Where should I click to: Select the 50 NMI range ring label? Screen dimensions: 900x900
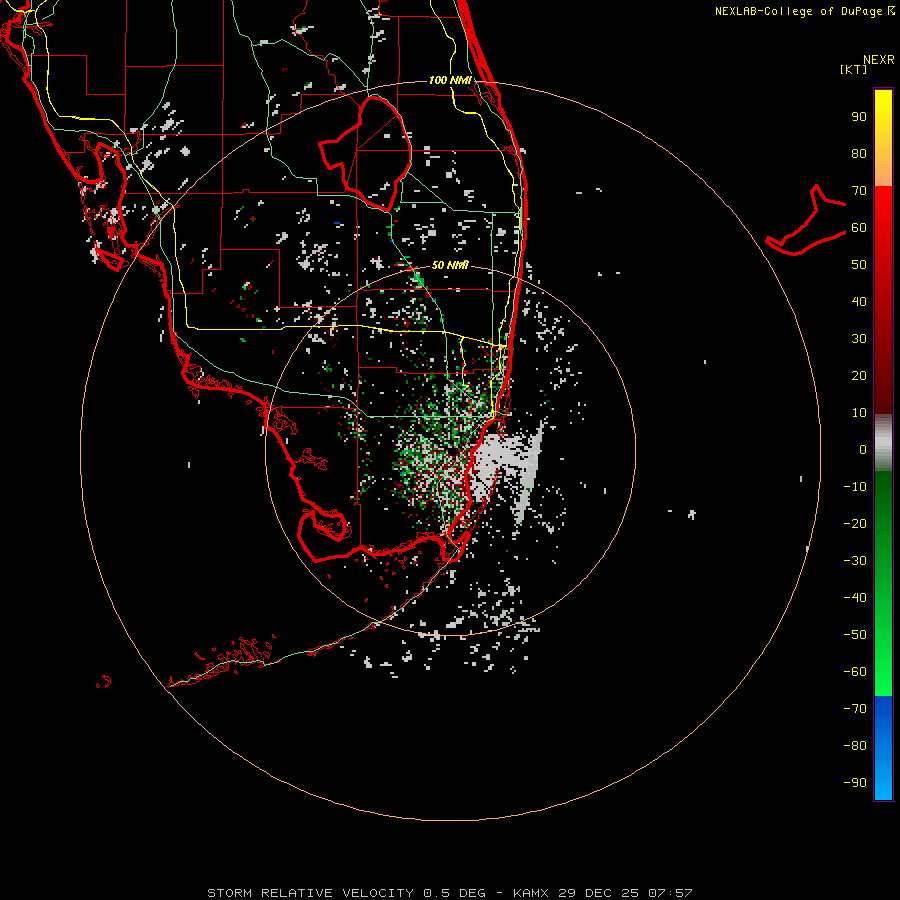click(x=450, y=265)
